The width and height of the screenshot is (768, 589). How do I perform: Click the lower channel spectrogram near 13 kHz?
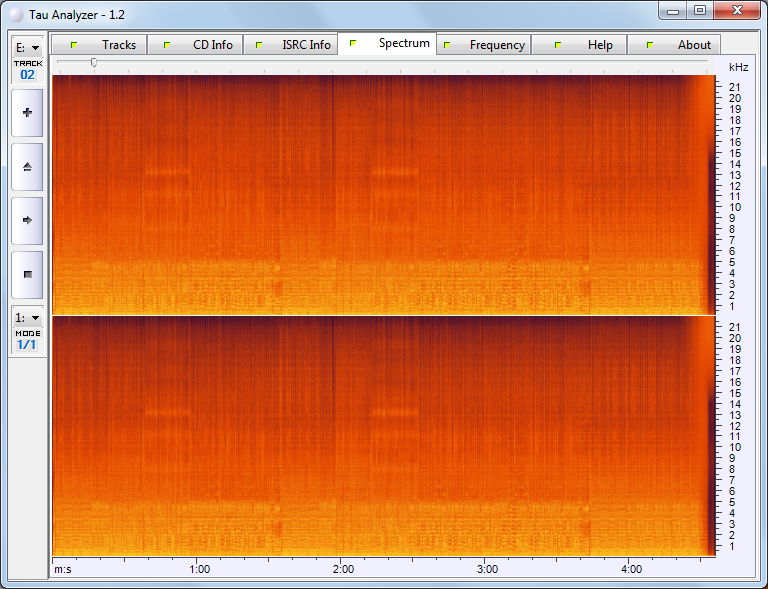pos(380,413)
